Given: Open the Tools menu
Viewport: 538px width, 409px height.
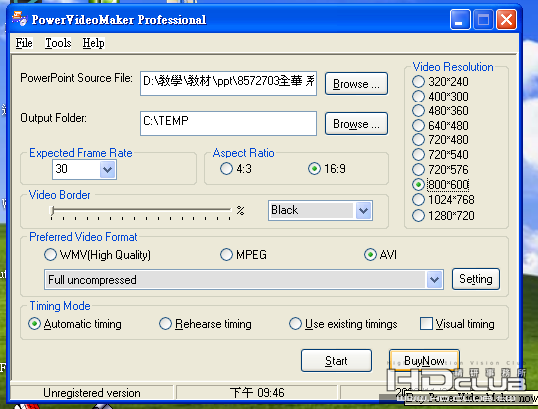Looking at the screenshot, I should (58, 43).
